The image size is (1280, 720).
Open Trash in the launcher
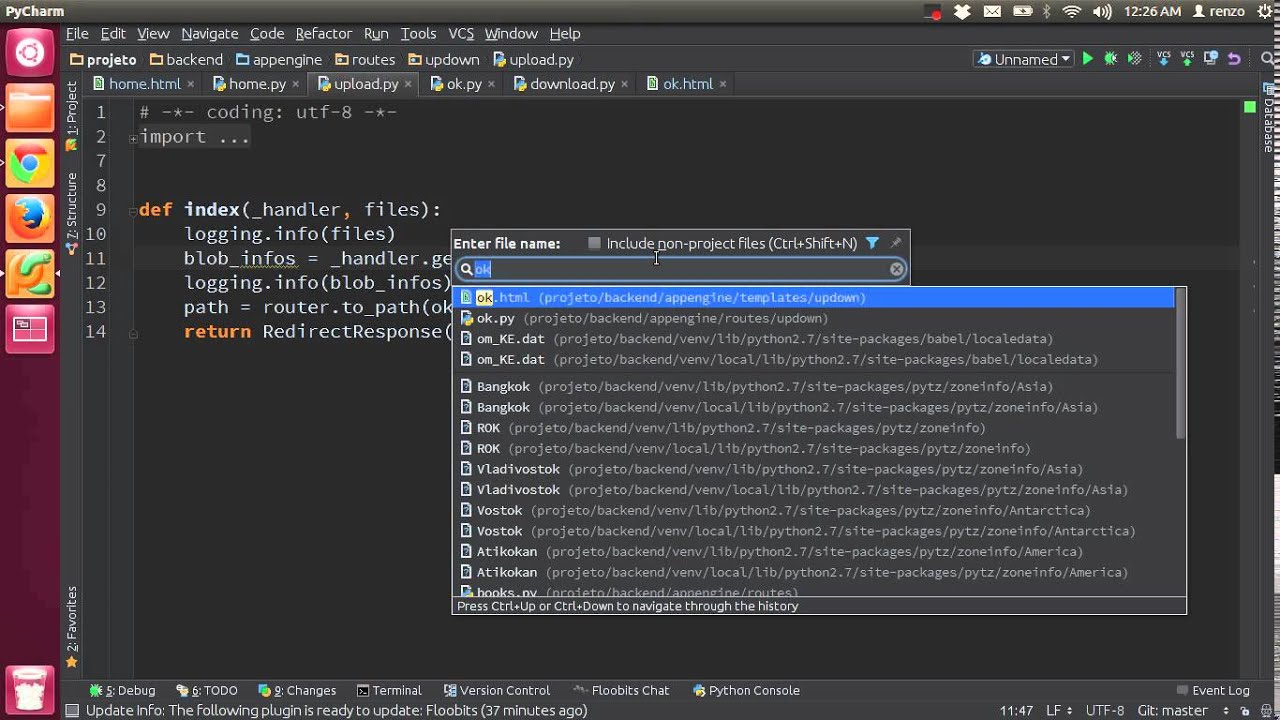pyautogui.click(x=29, y=689)
